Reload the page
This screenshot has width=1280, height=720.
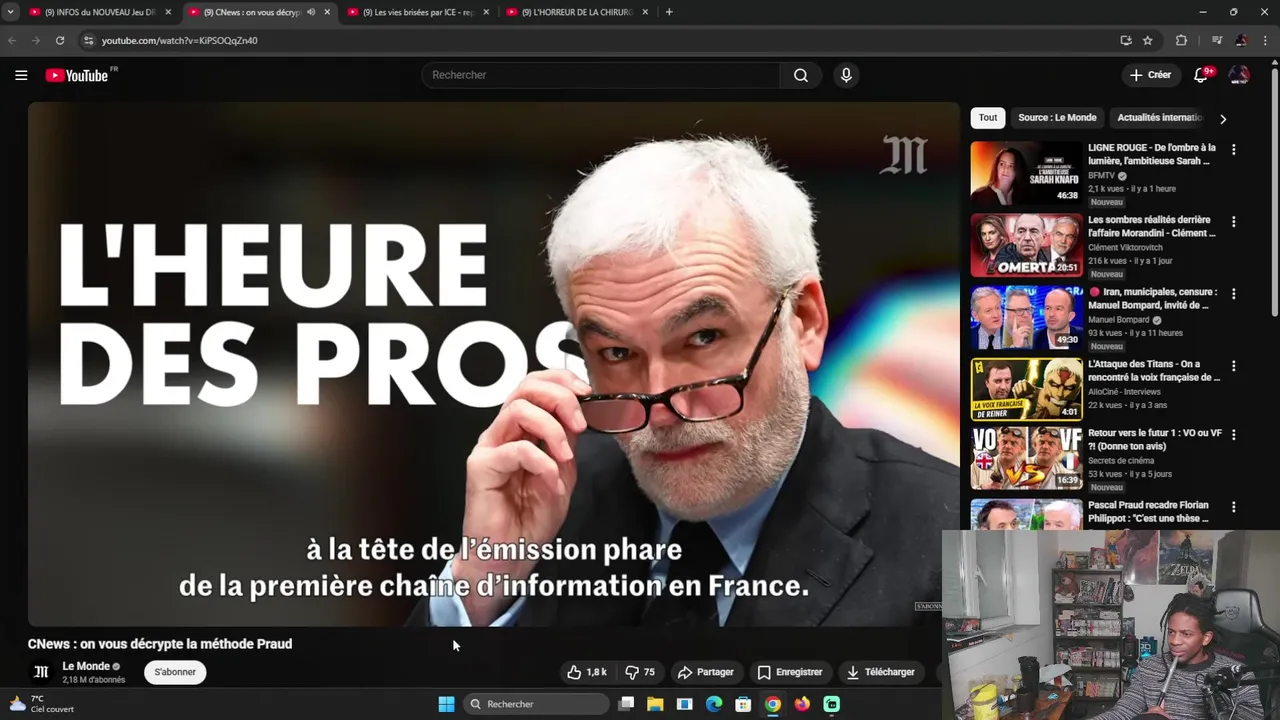[x=60, y=40]
